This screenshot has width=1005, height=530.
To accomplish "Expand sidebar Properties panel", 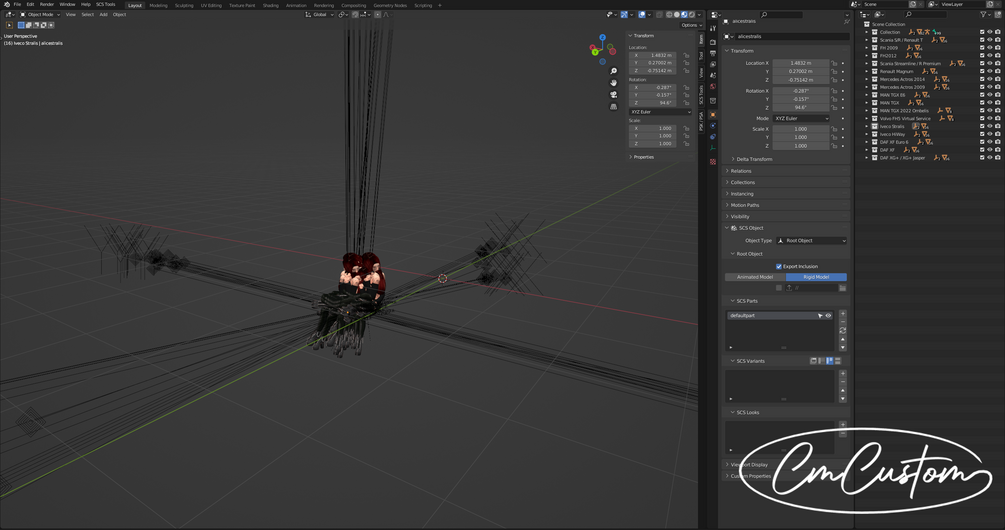I will 641,157.
